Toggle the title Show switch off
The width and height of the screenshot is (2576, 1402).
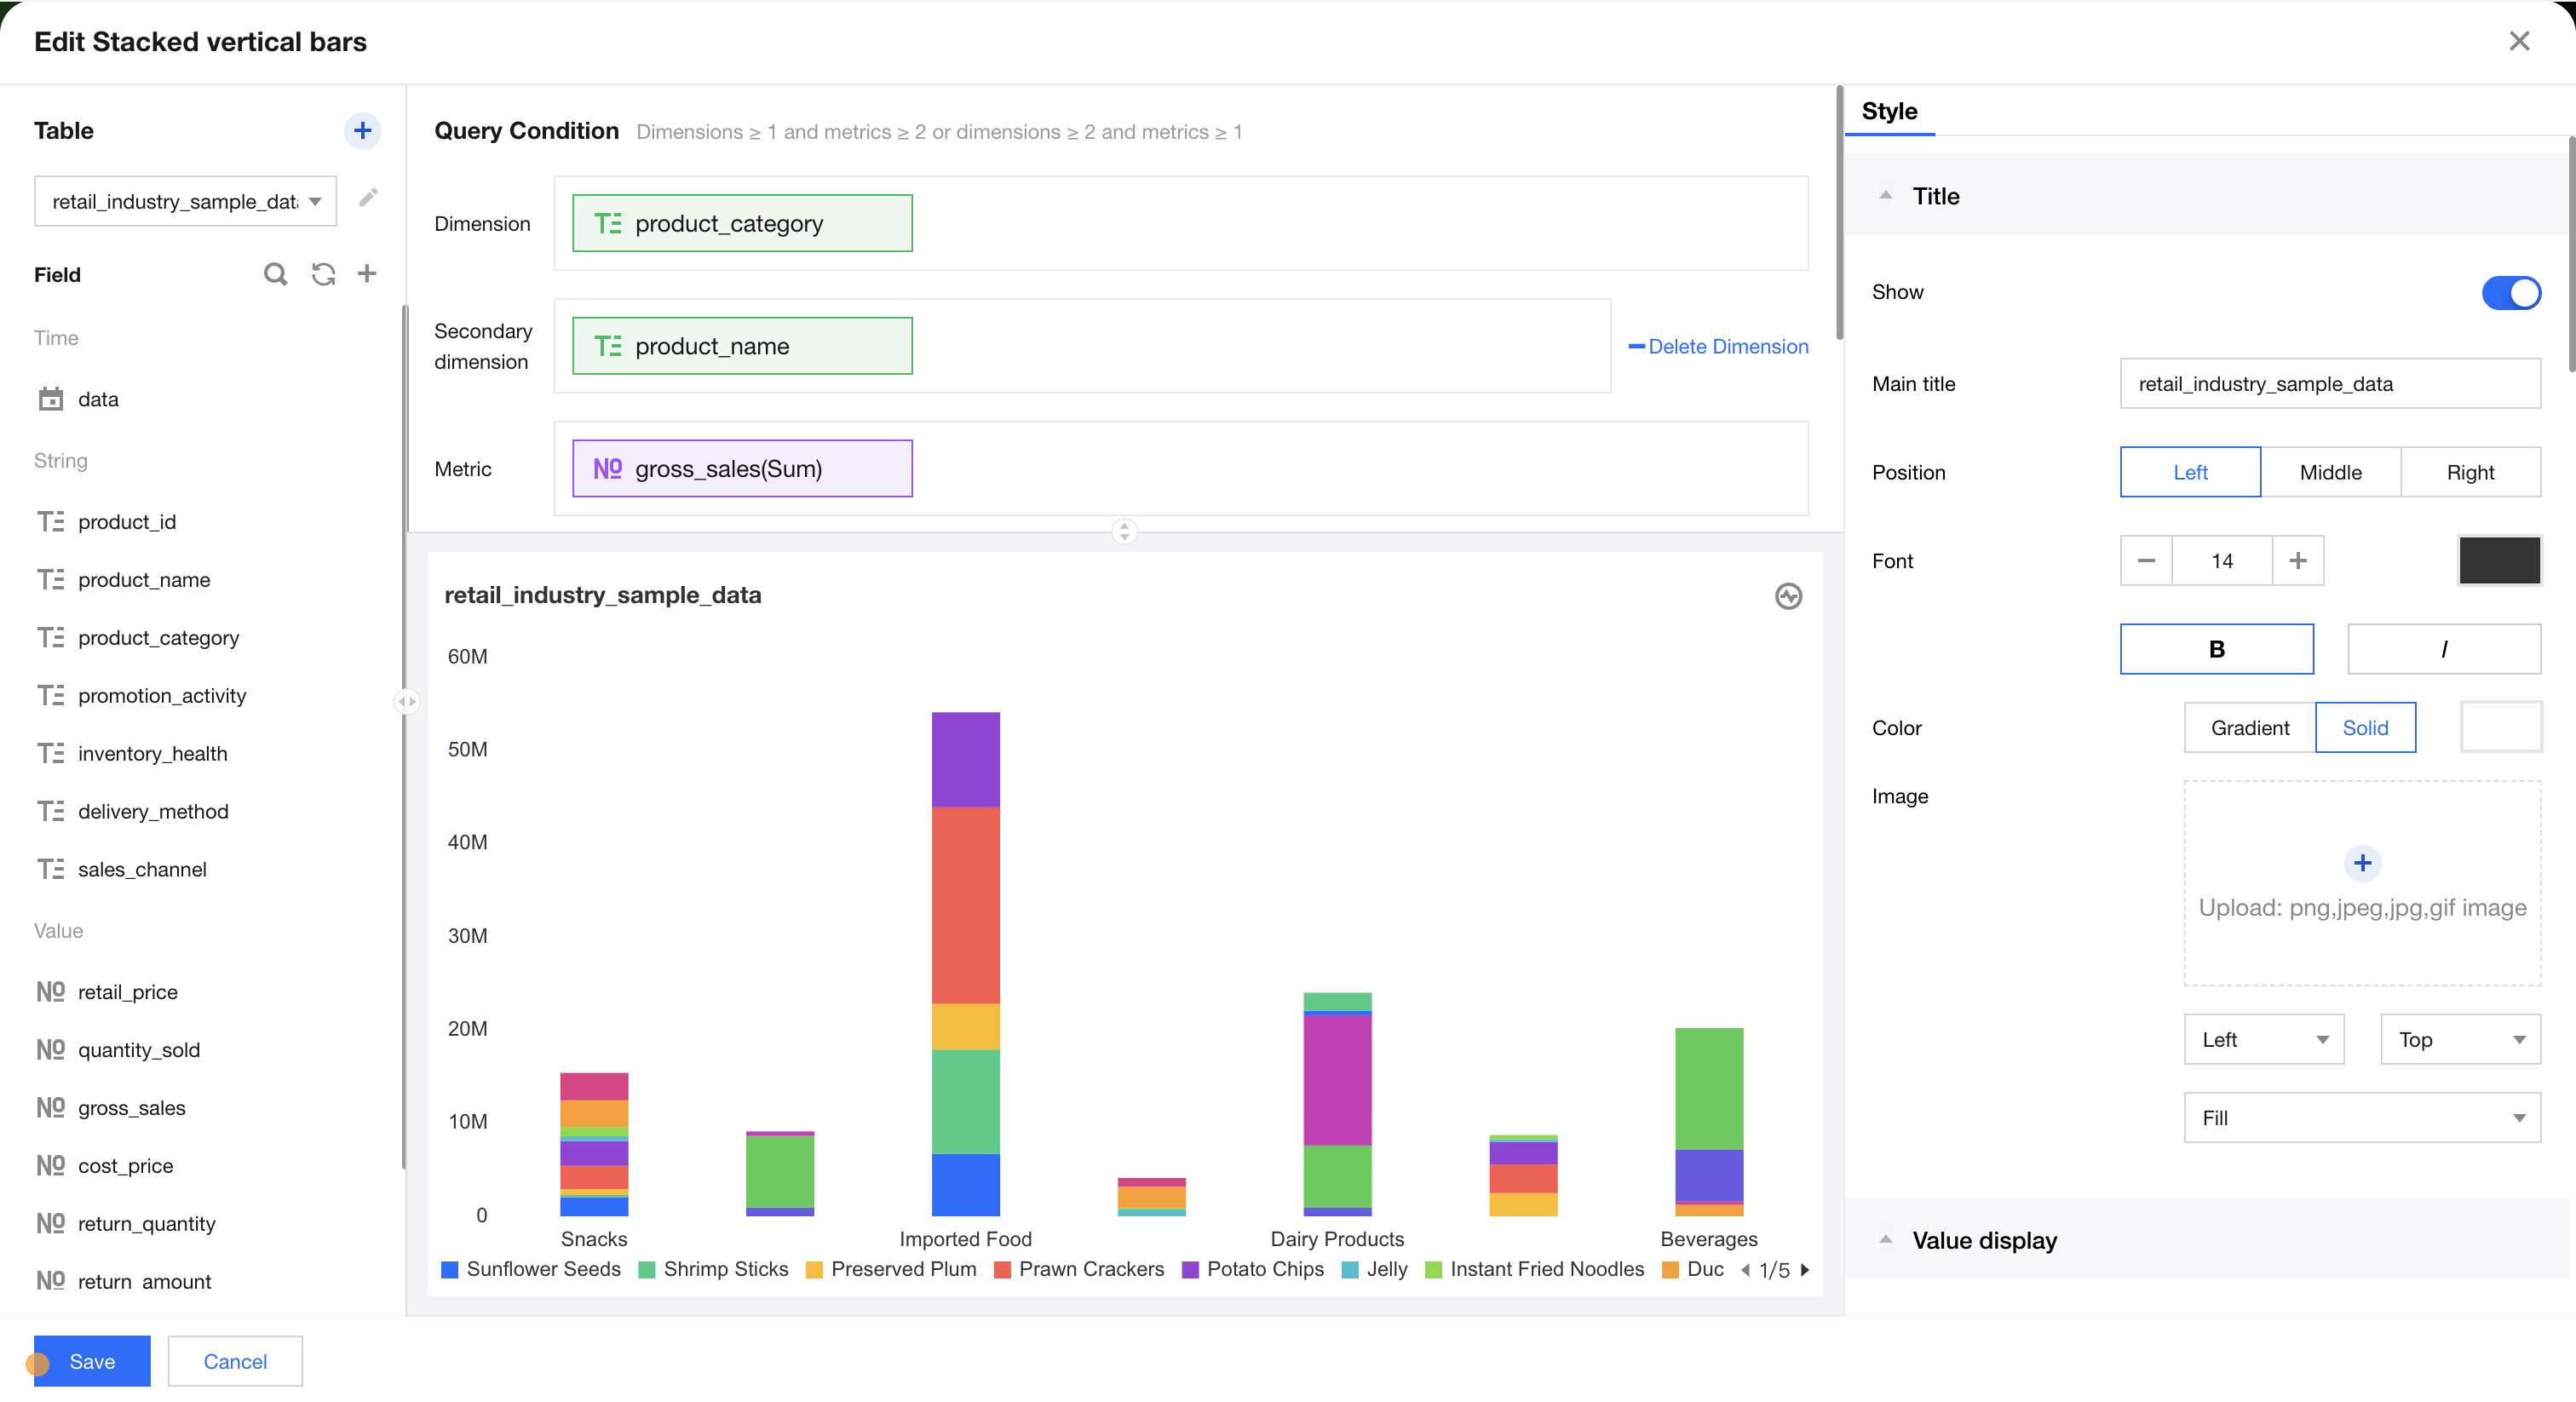[2510, 292]
